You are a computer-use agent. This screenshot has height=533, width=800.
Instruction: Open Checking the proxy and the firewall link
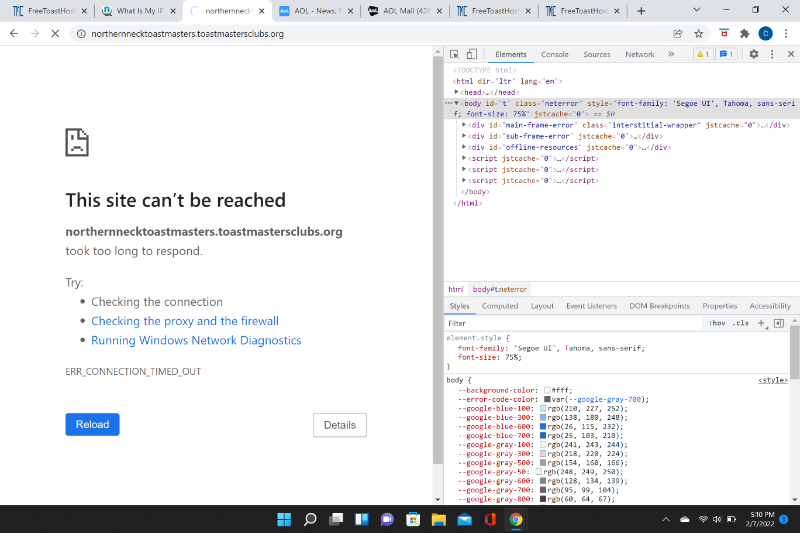(185, 321)
